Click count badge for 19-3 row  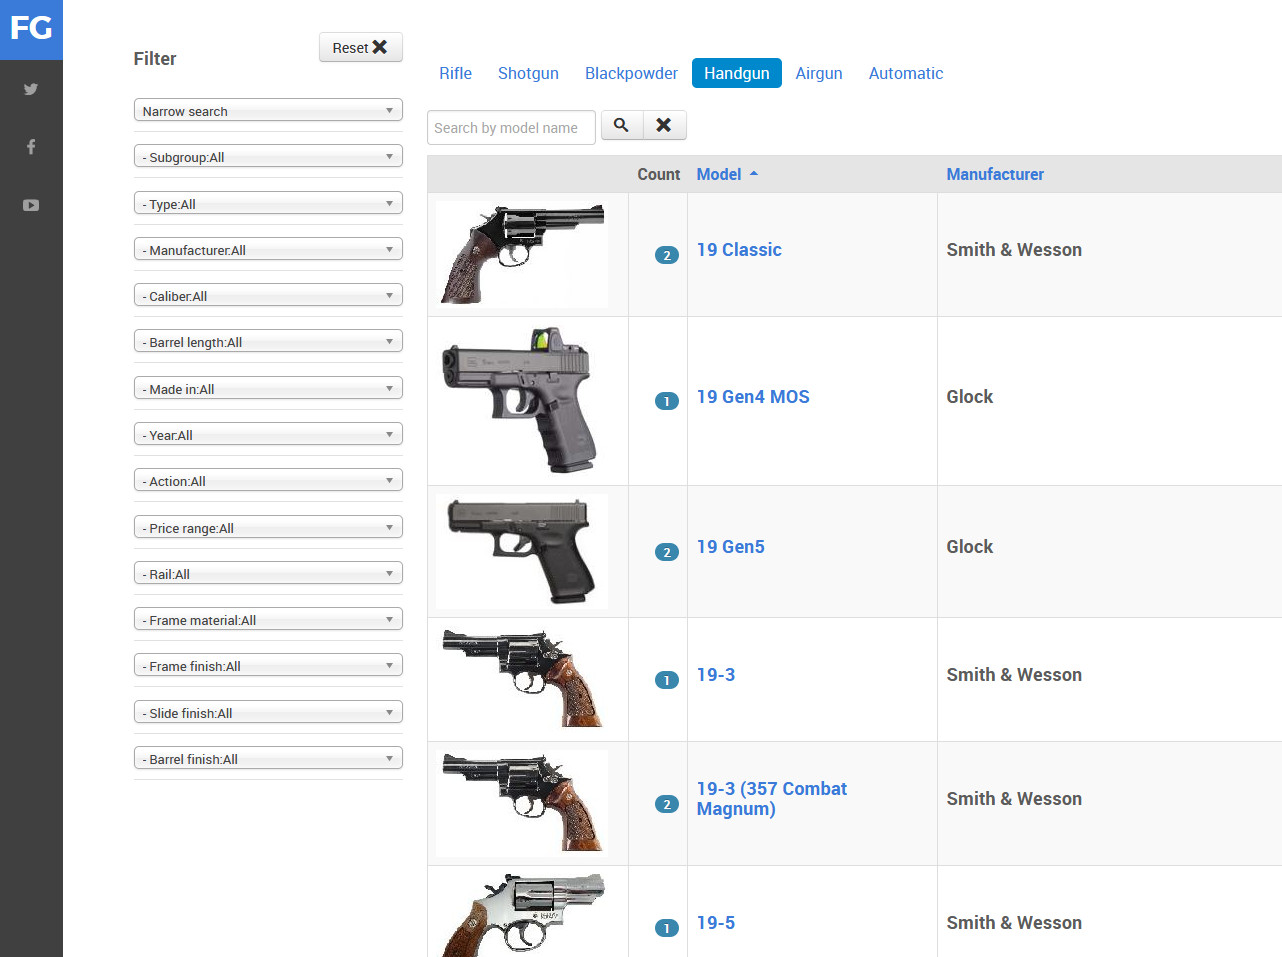click(667, 680)
